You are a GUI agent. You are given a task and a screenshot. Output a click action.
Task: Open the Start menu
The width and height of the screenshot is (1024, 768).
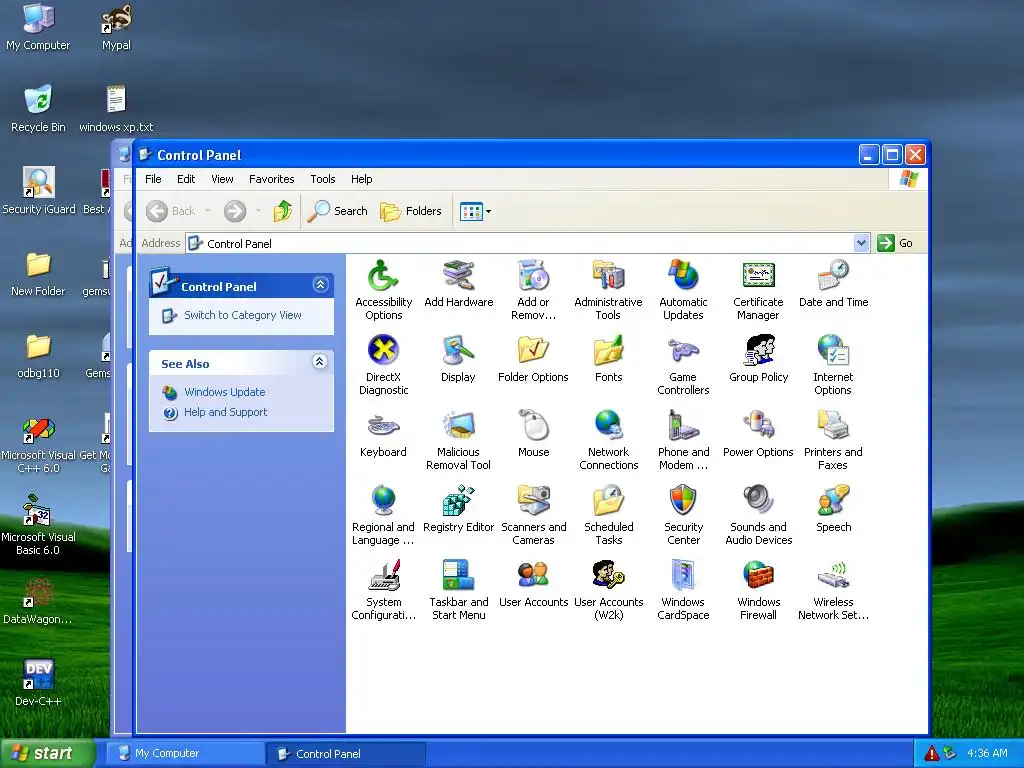click(x=48, y=753)
